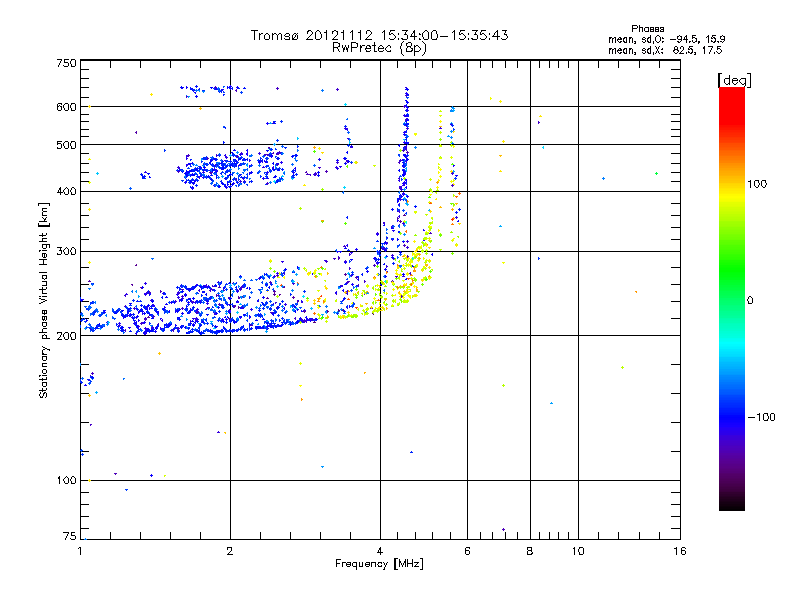
Task: Click the y-axis tick label '500'
Action: pyautogui.click(x=66, y=145)
